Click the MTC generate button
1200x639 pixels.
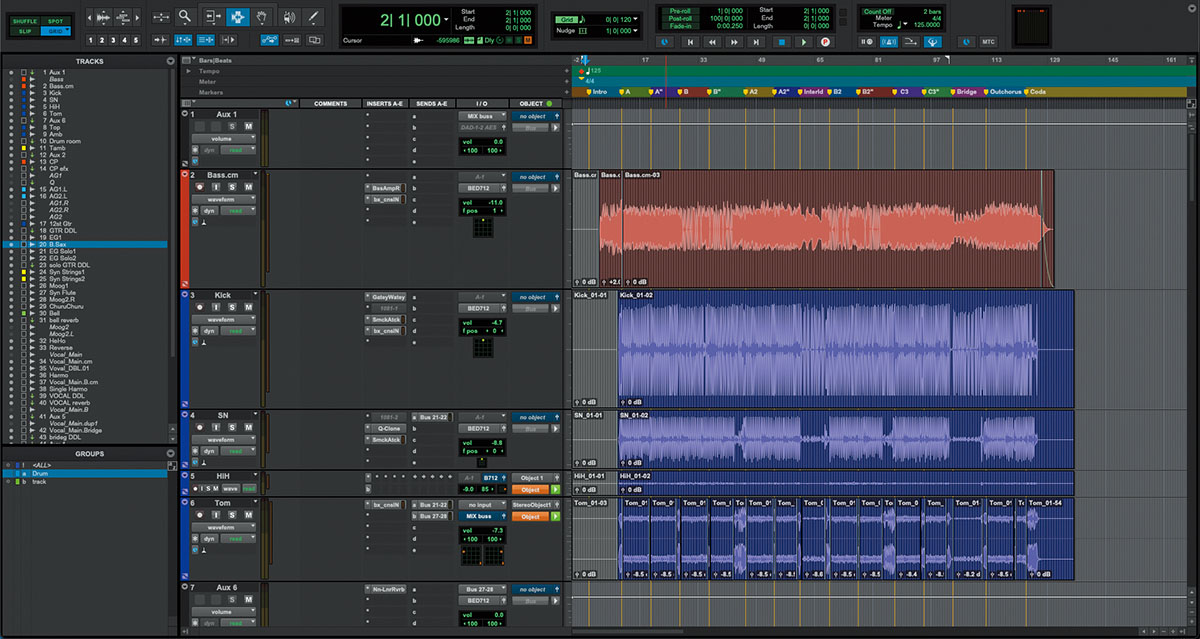pyautogui.click(x=988, y=41)
